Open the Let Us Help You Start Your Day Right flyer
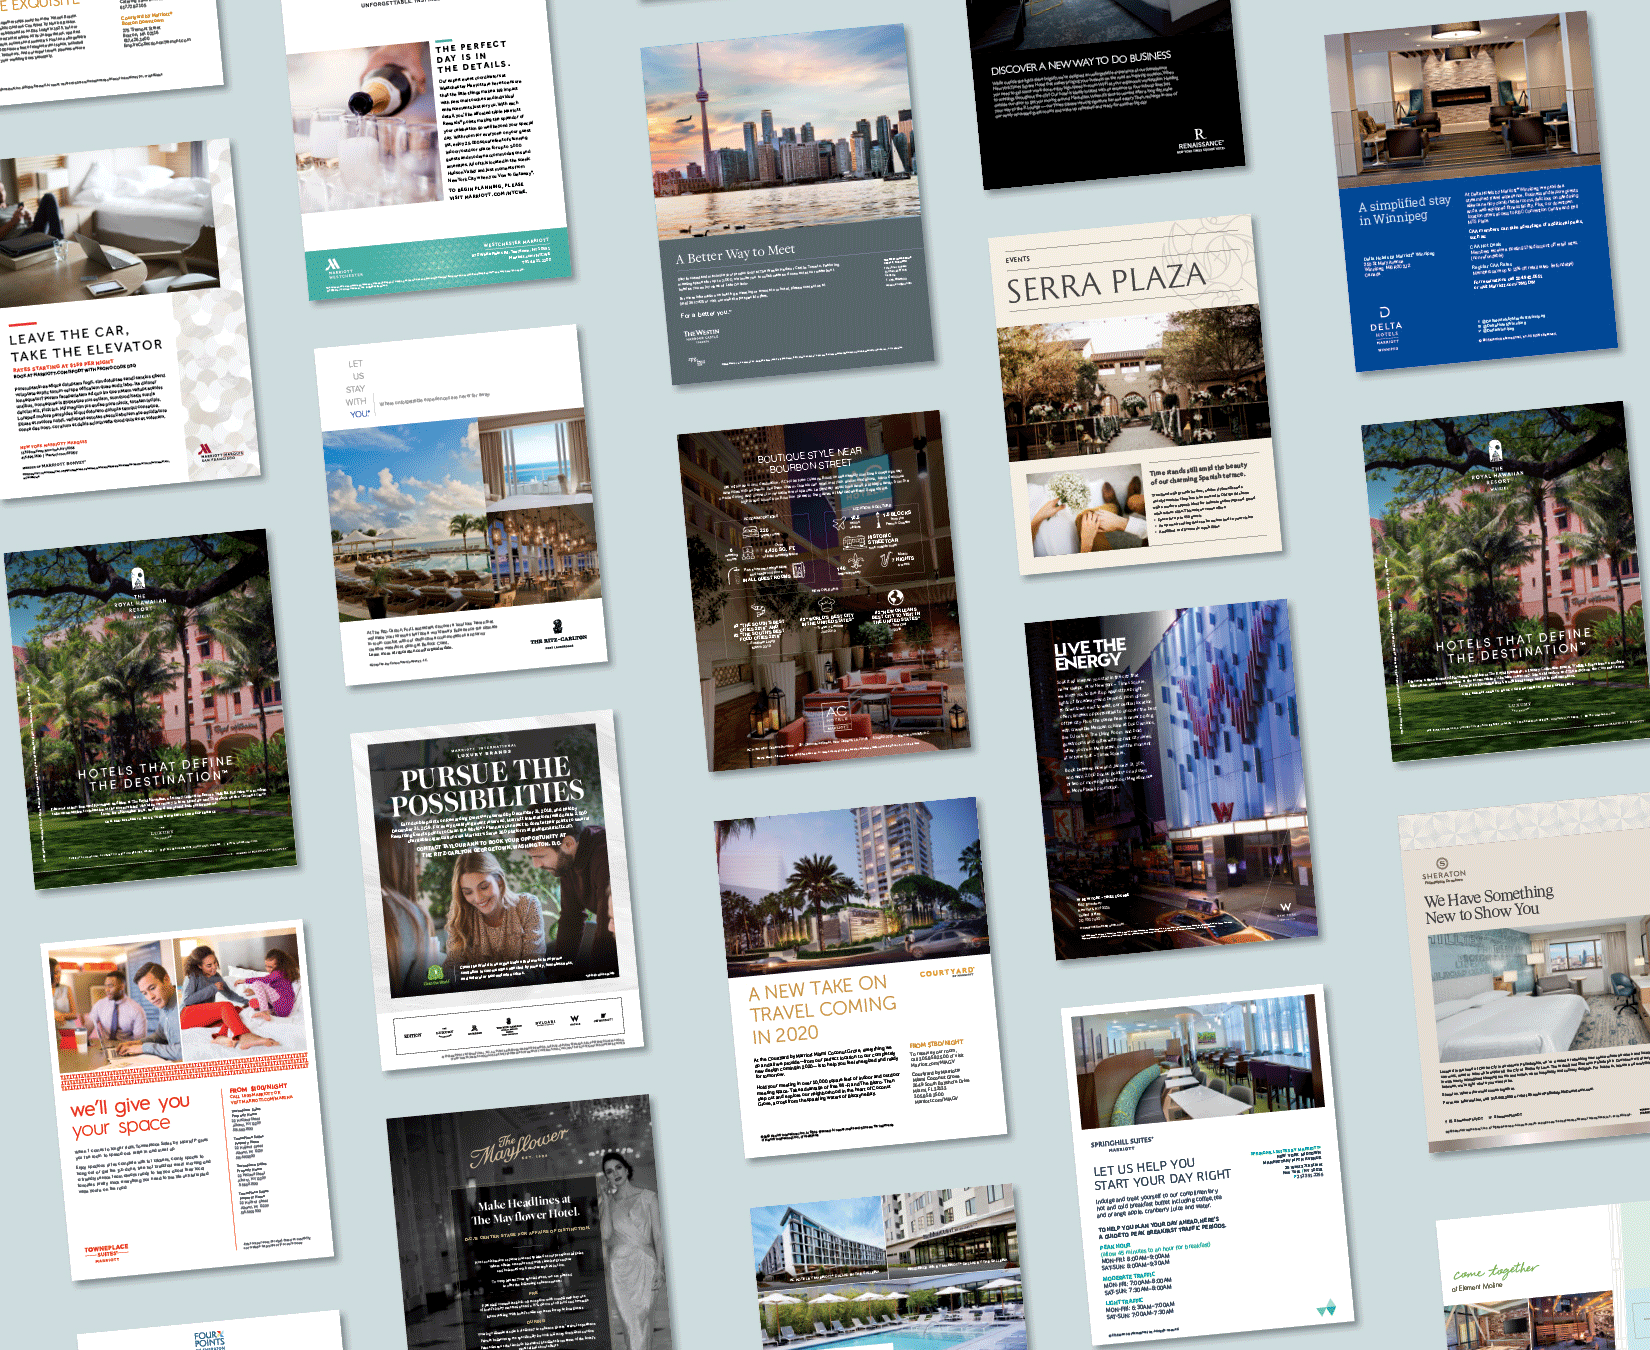Viewport: 1650px width, 1350px height. click(x=1208, y=1165)
